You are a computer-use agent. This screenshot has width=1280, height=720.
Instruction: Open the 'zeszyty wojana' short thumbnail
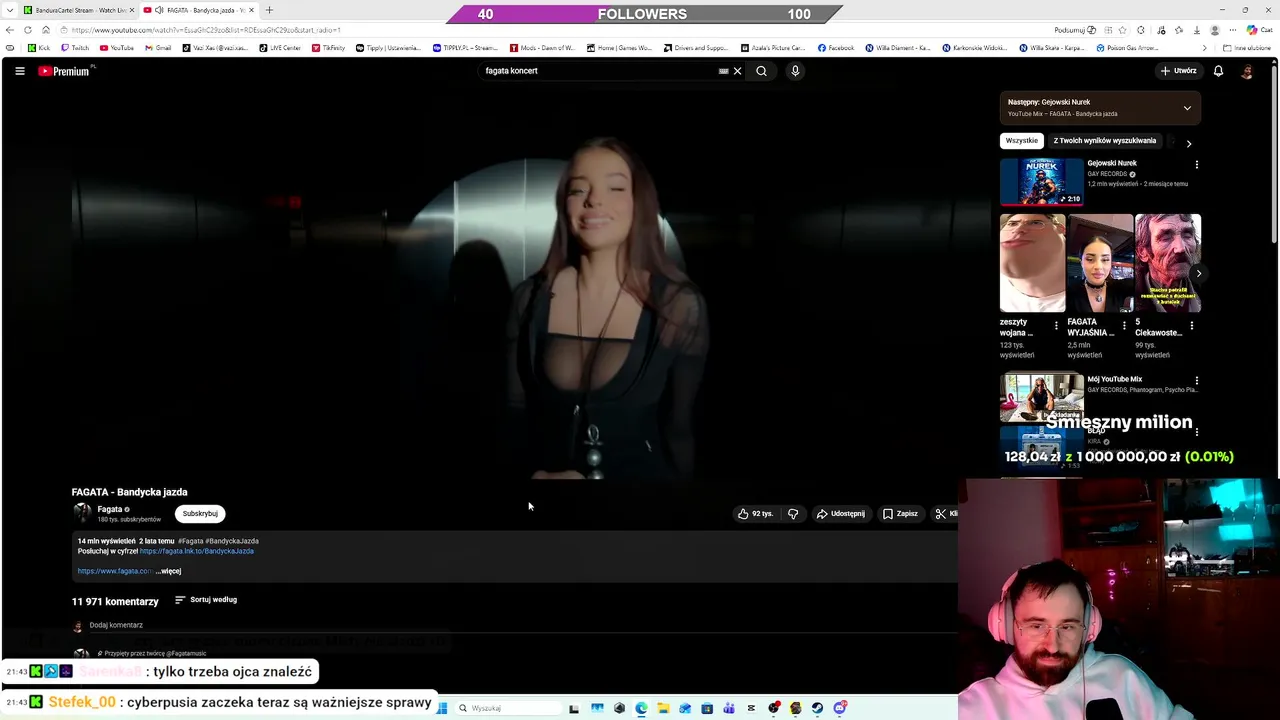[x=1032, y=263]
